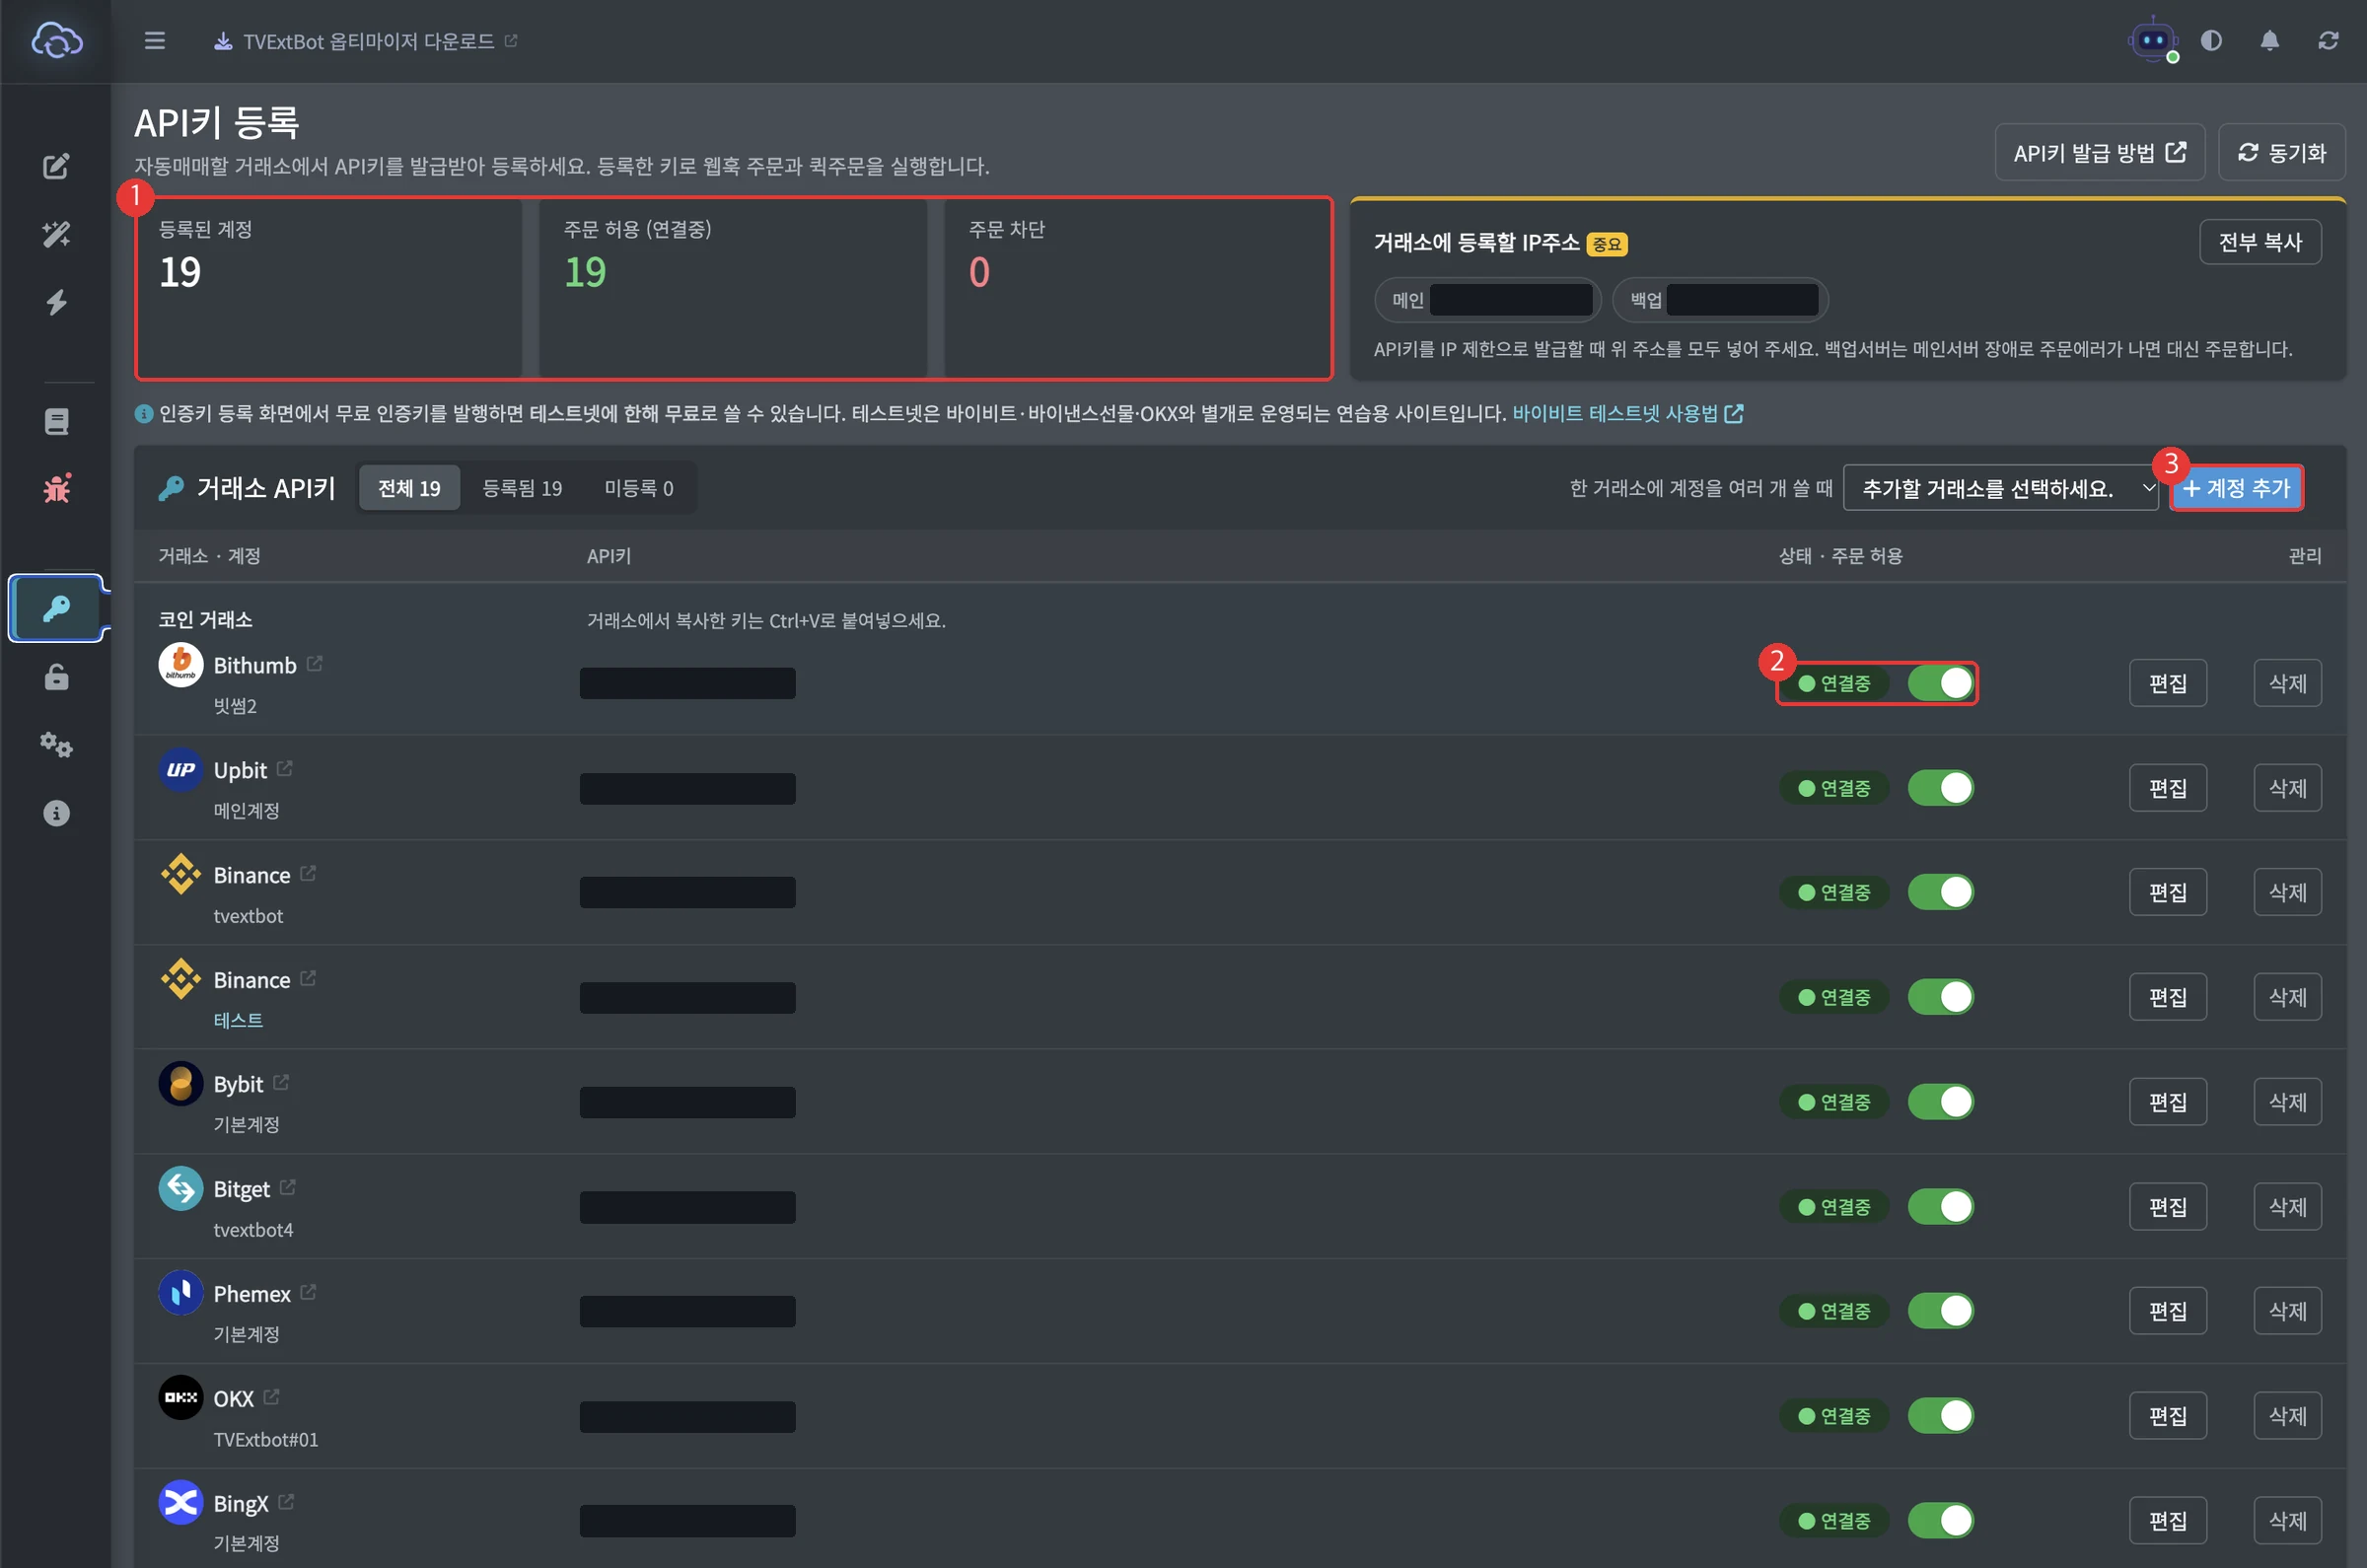Toggle order permission for Bithumb
Screen dimensions: 2367x1568
tap(1941, 683)
